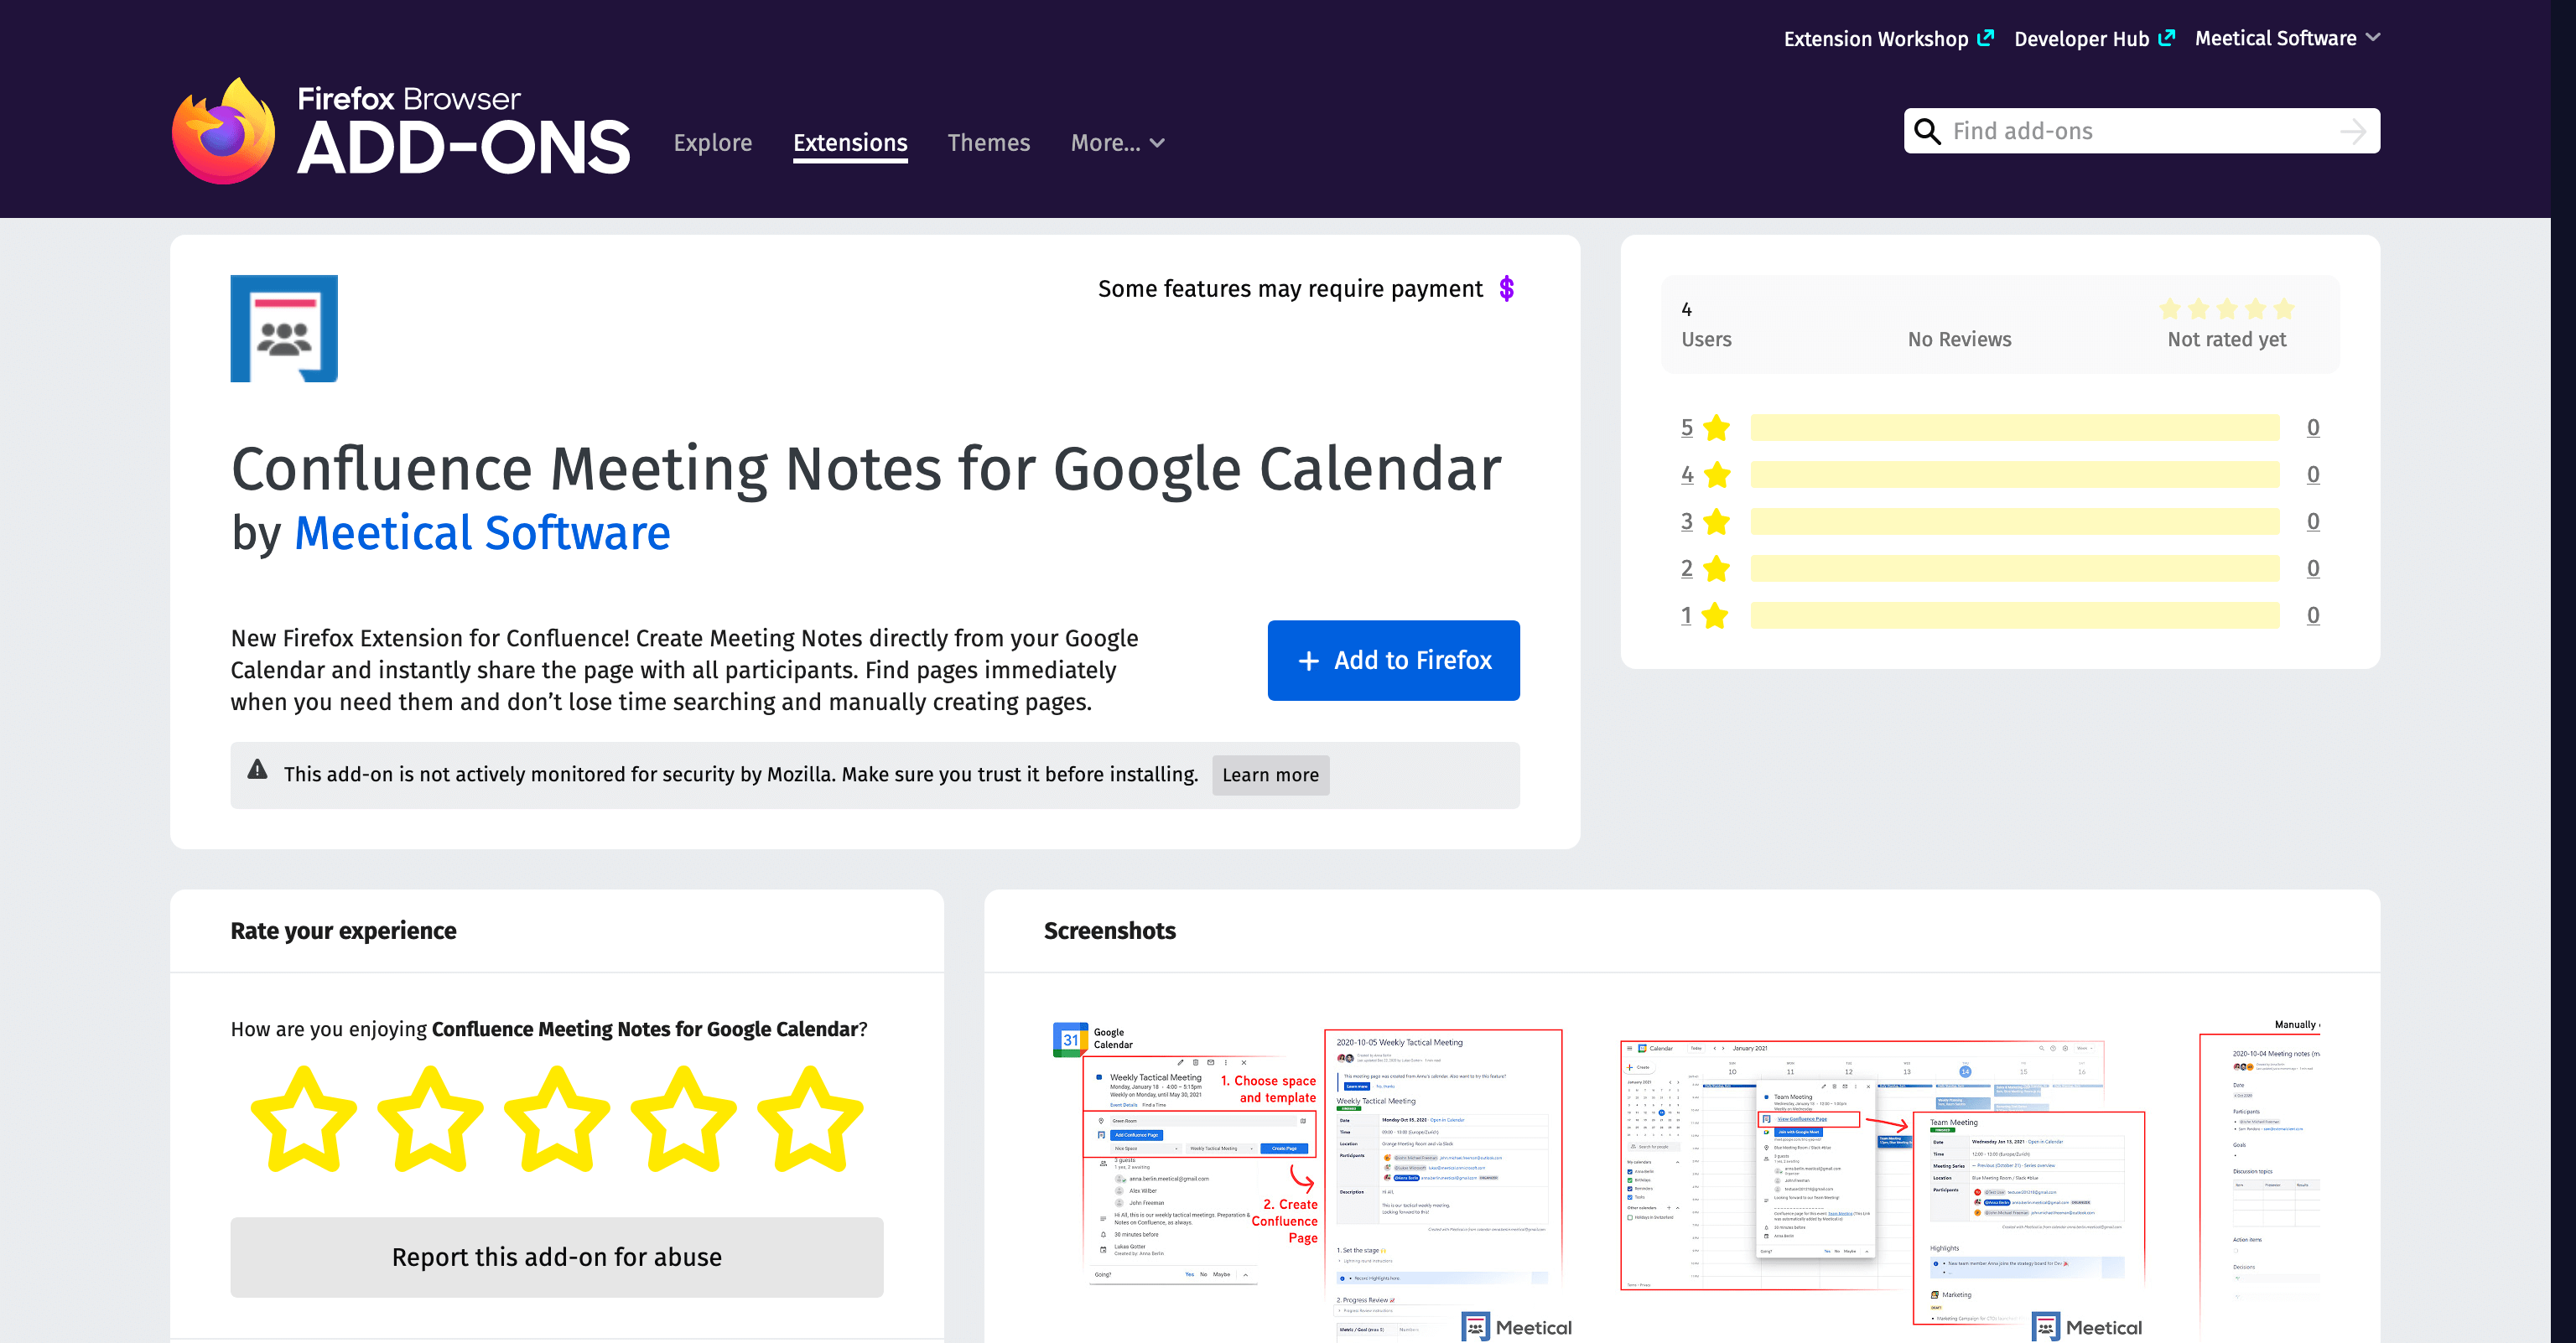Rate the add-on one star
This screenshot has height=1343, width=2576.
click(x=303, y=1118)
